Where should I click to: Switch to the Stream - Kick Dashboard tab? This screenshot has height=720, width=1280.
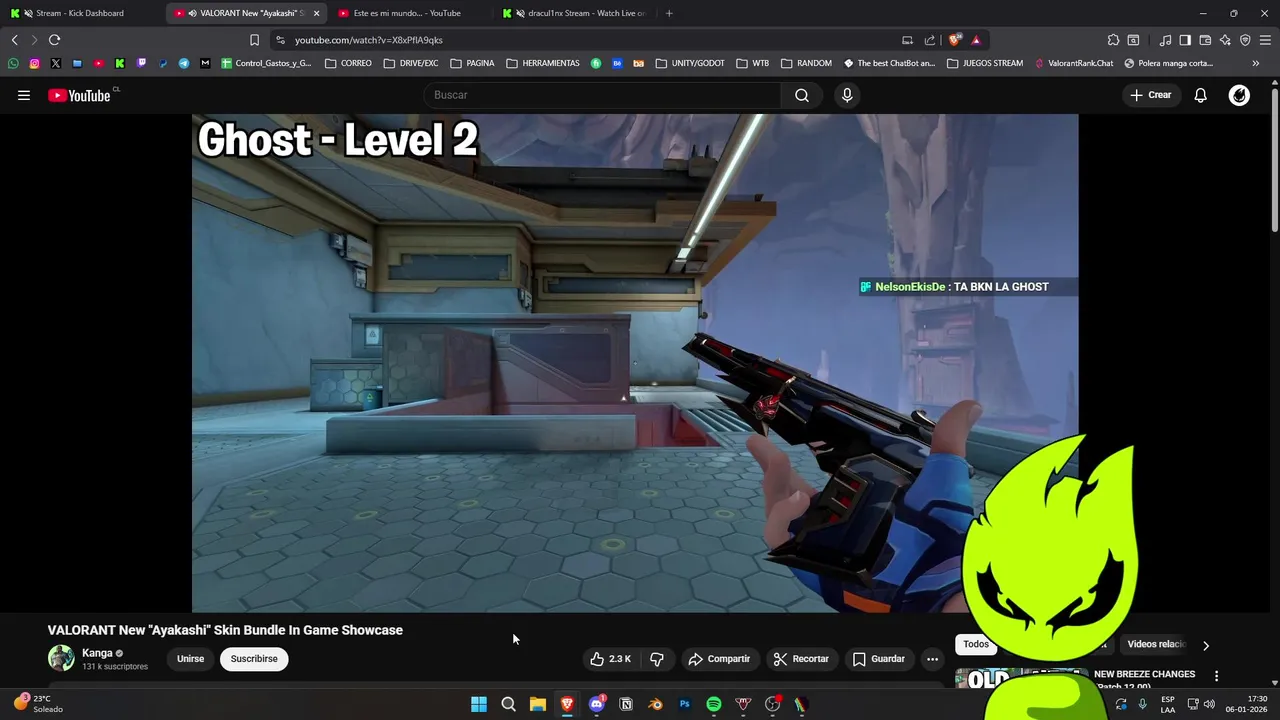pos(80,13)
